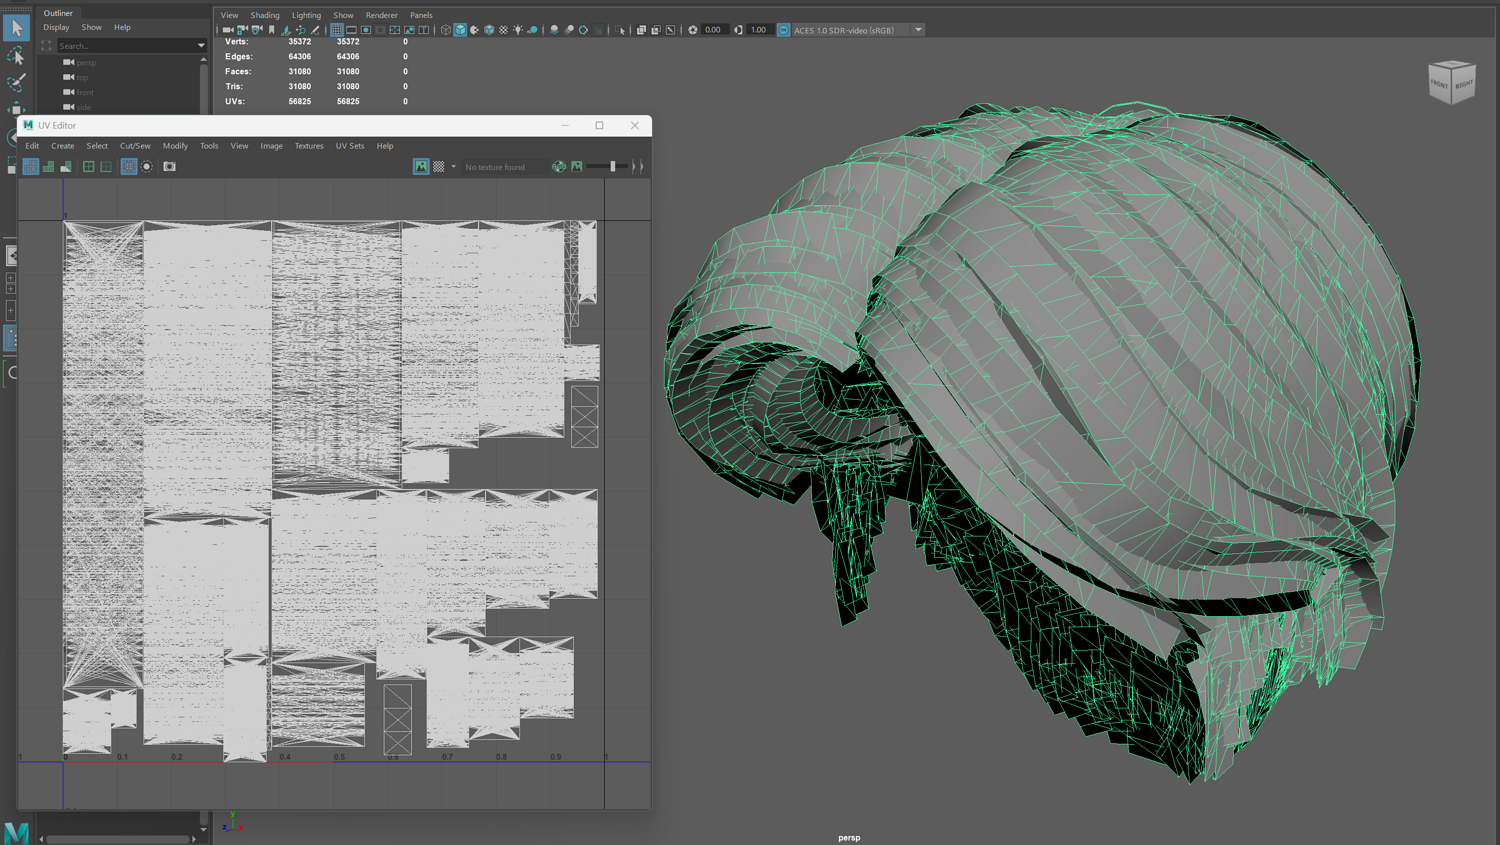Click the use all lights bulb icon
1500x845 pixels.
[518, 30]
